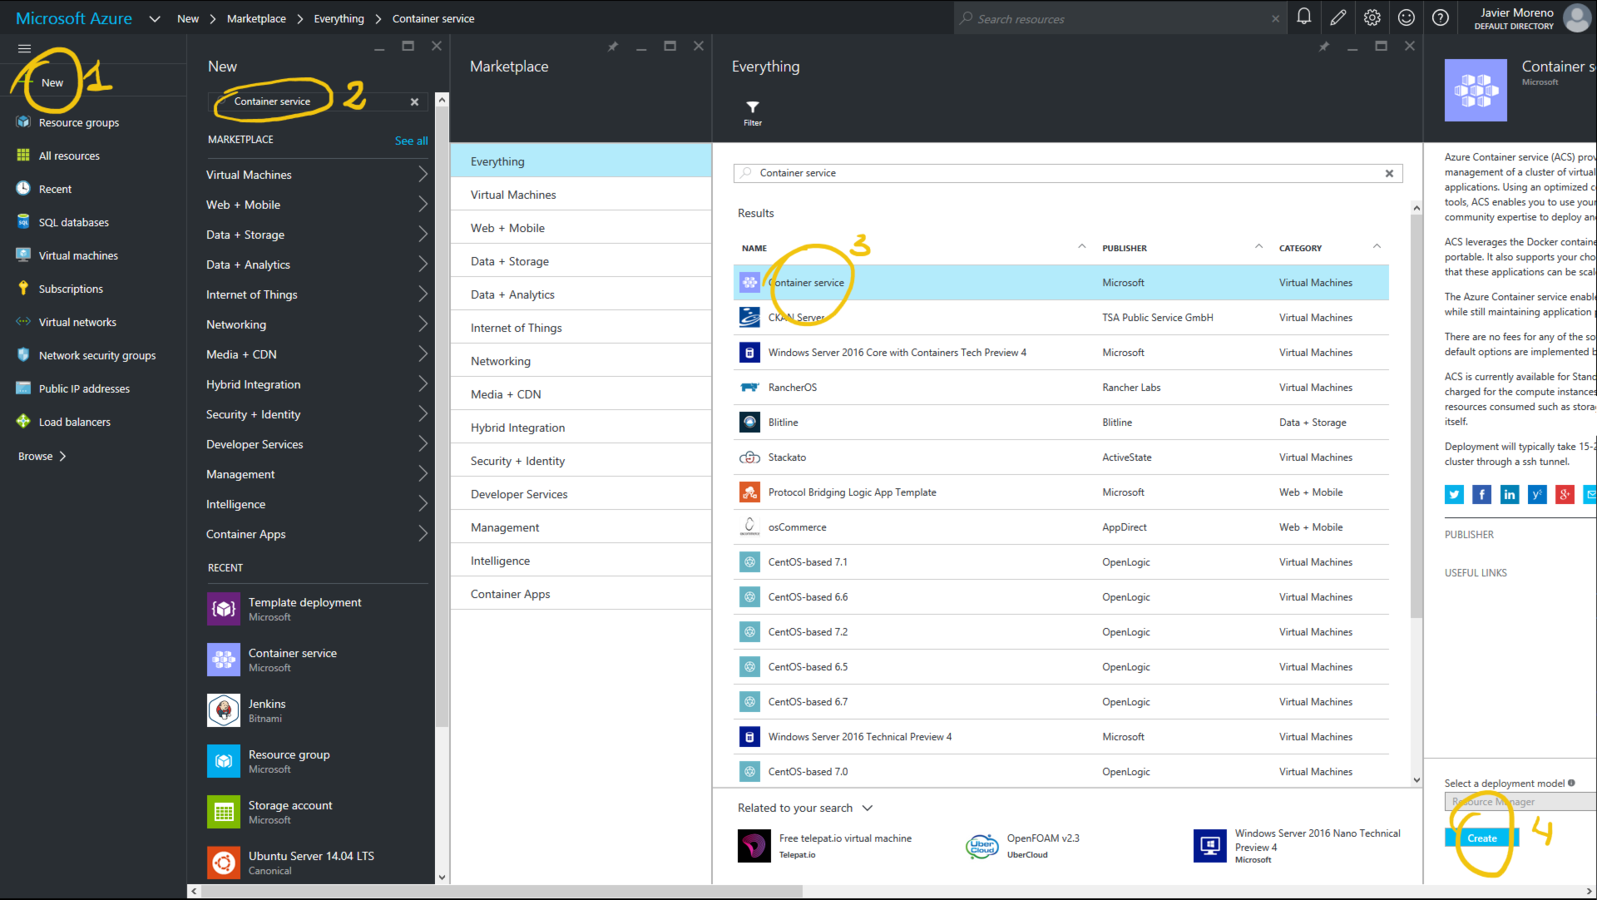Share on LinkedIn icon
1597x900 pixels.
pos(1509,494)
